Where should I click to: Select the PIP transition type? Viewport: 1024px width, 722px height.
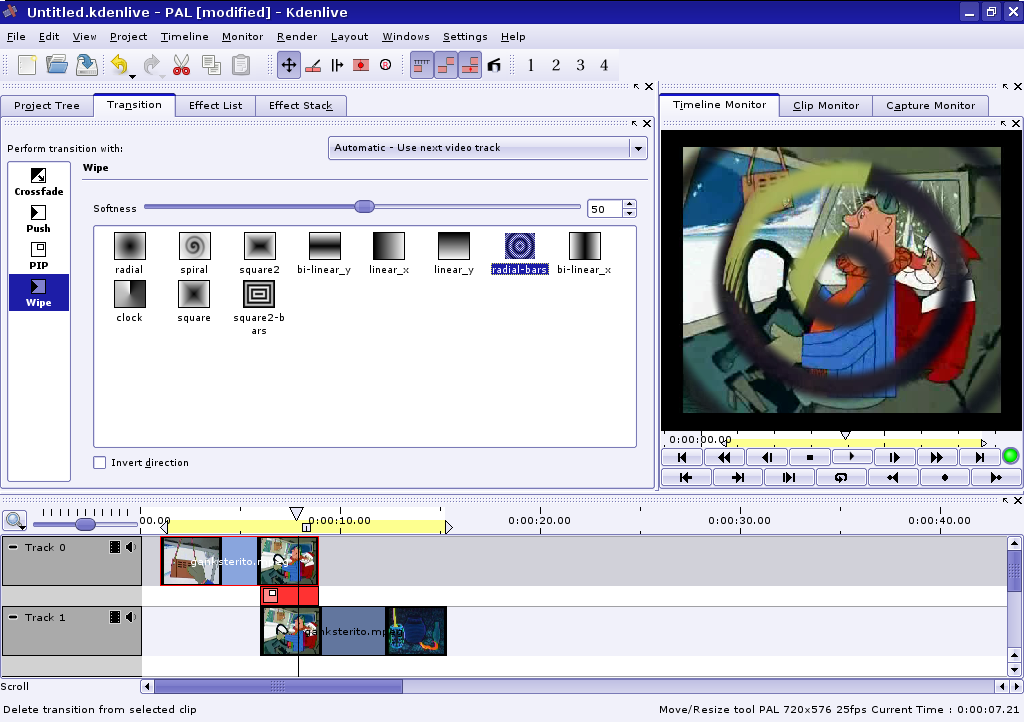pos(39,255)
